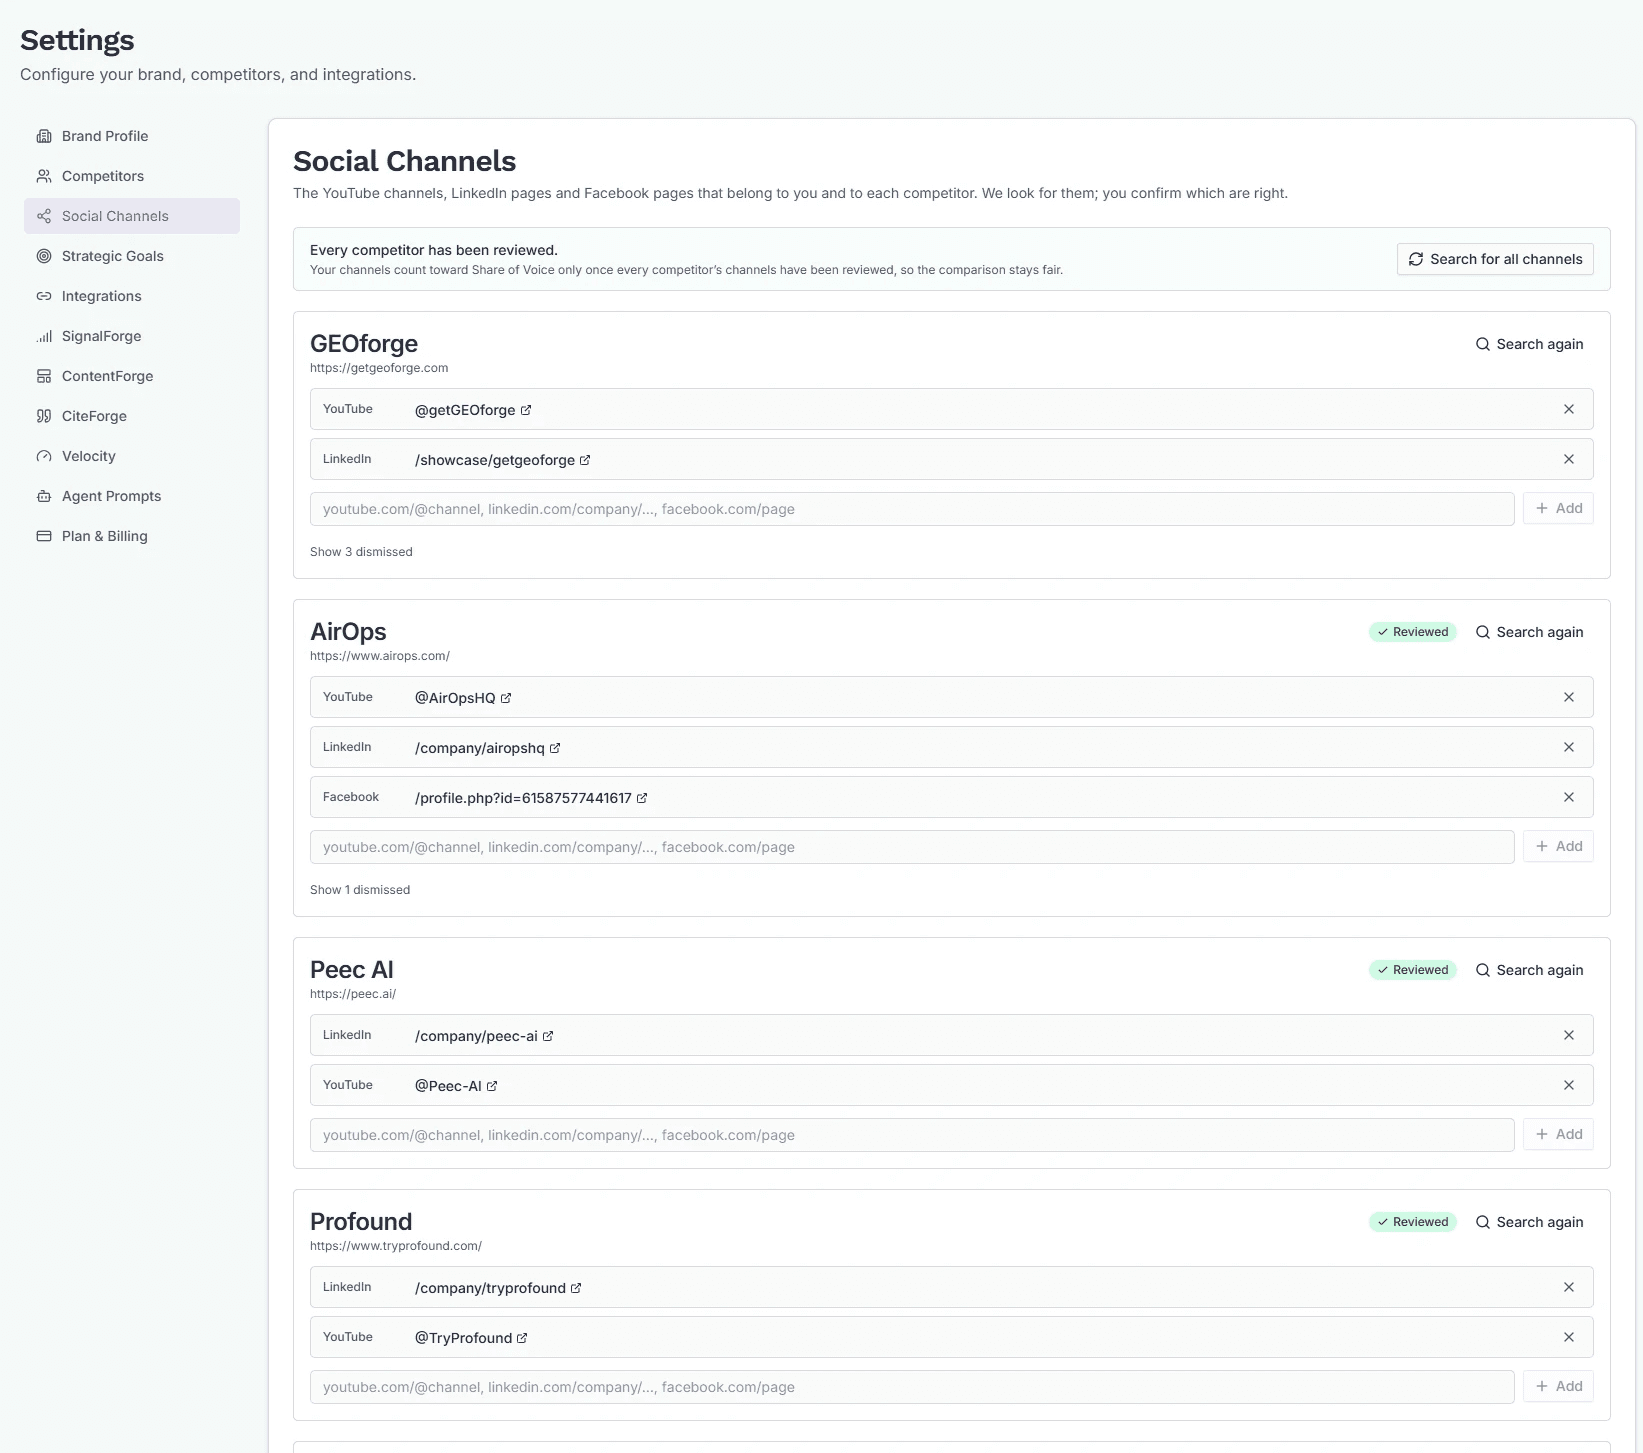Remove the /company/airopshq LinkedIn page

tap(1569, 747)
